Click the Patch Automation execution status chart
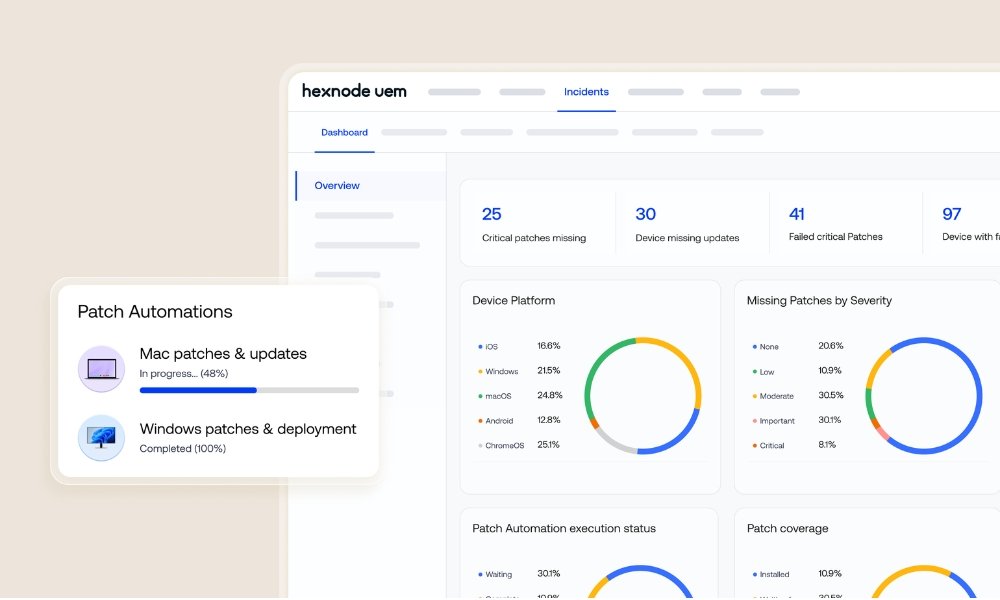Screen dimensions: 1000x600 [640, 582]
